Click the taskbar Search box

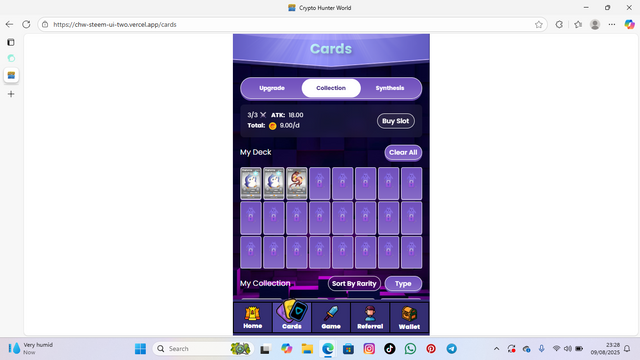(203, 349)
